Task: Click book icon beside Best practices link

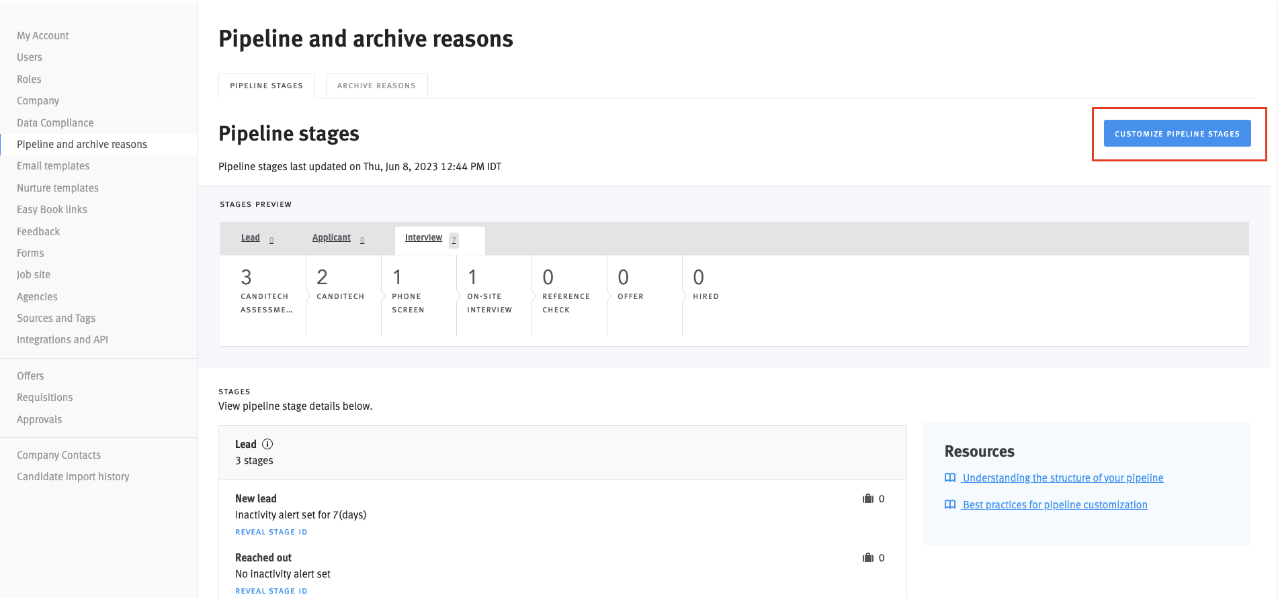Action: tap(950, 505)
